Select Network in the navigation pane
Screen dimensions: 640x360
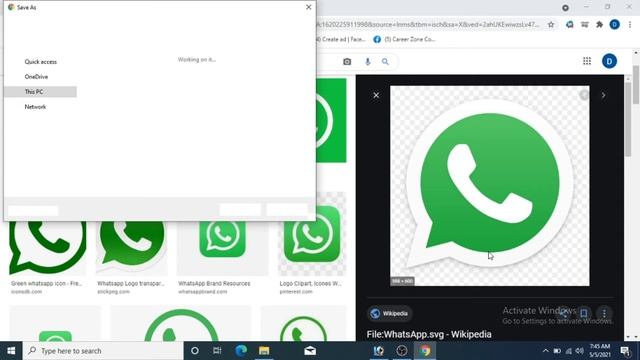[35, 107]
